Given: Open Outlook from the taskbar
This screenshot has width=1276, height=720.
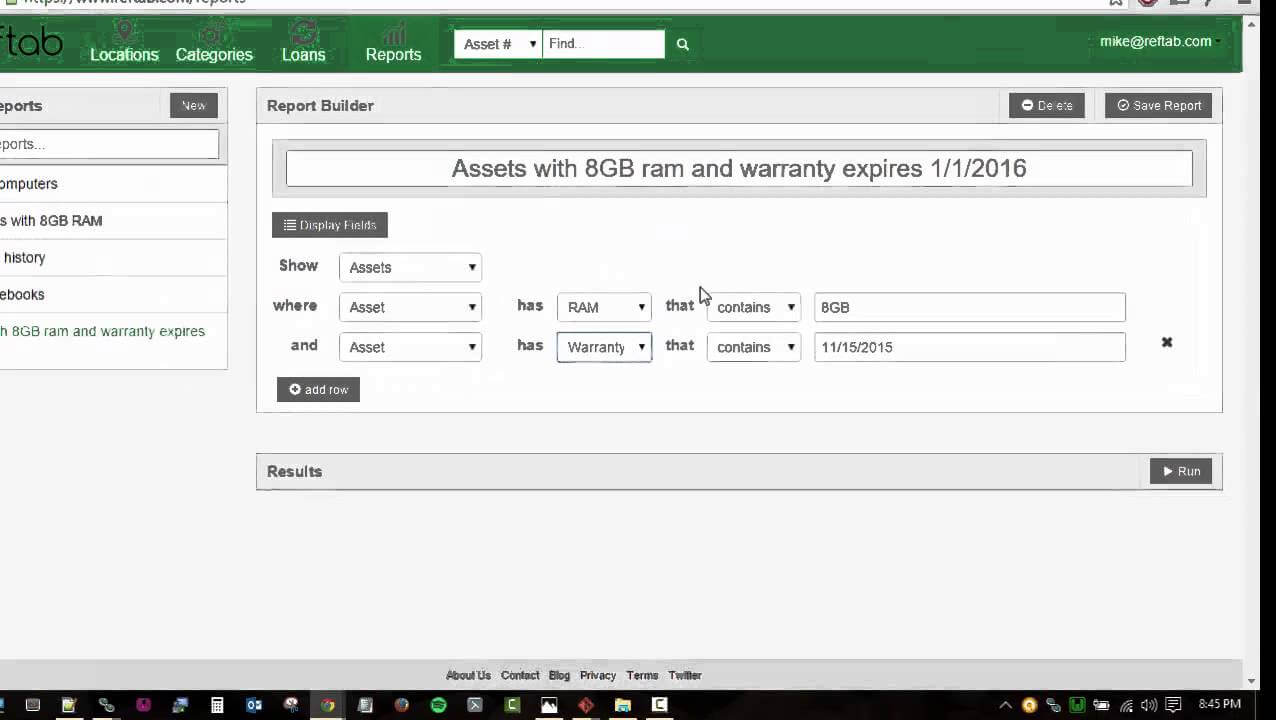Looking at the screenshot, I should pyautogui.click(x=254, y=705).
